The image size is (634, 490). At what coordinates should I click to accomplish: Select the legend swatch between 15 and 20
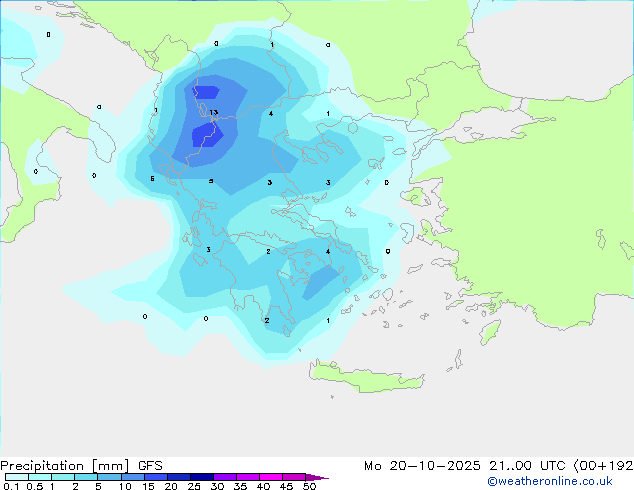point(156,477)
